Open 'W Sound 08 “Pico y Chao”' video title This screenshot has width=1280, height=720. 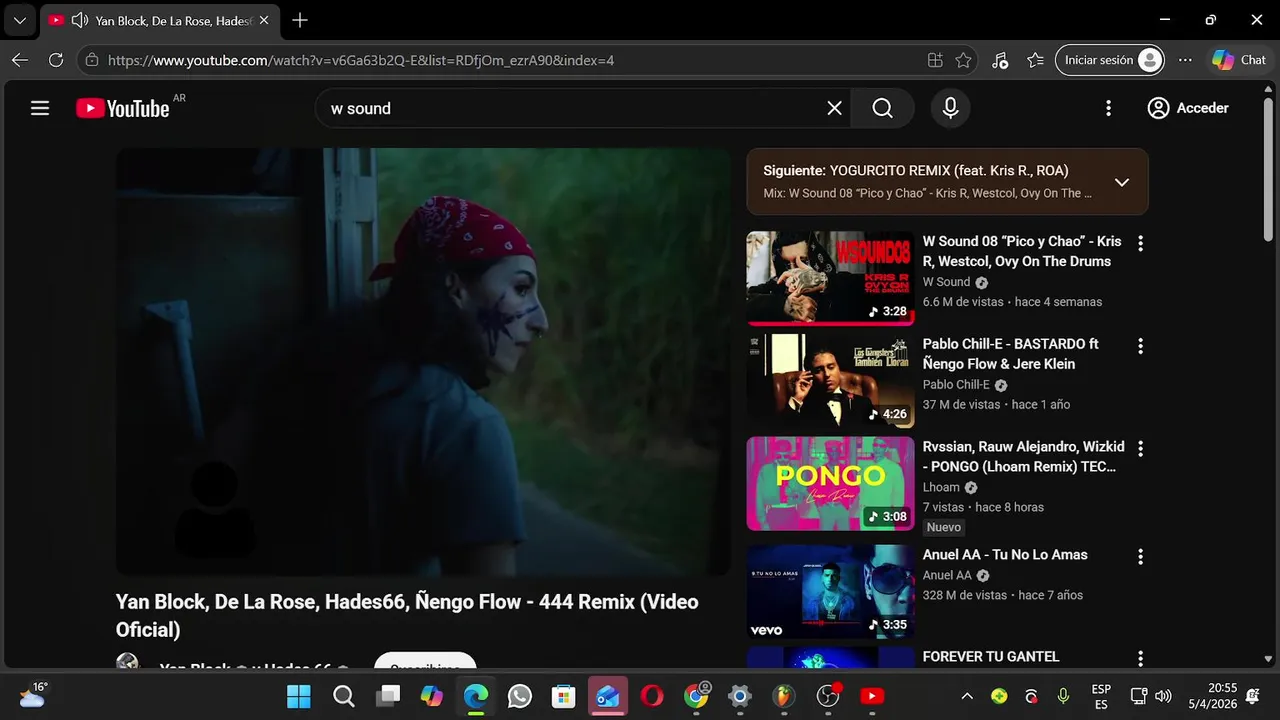click(1022, 251)
